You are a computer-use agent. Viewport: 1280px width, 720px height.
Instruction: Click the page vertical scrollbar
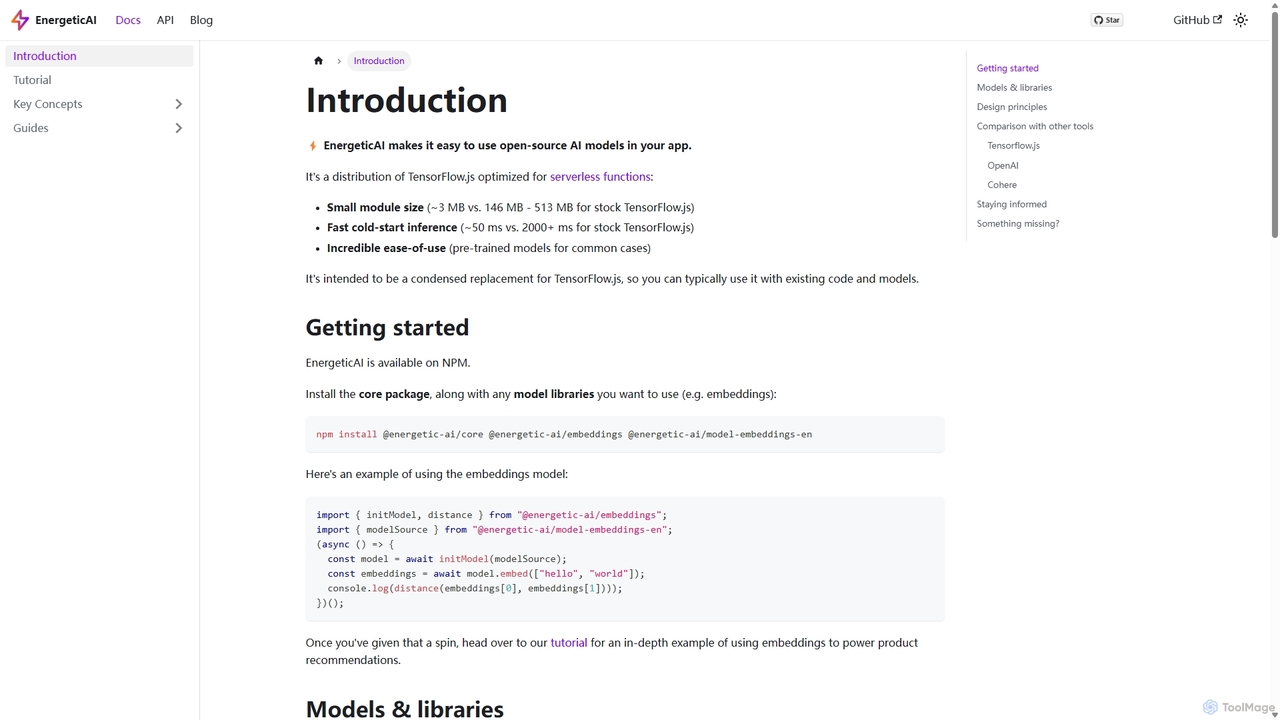1274,140
